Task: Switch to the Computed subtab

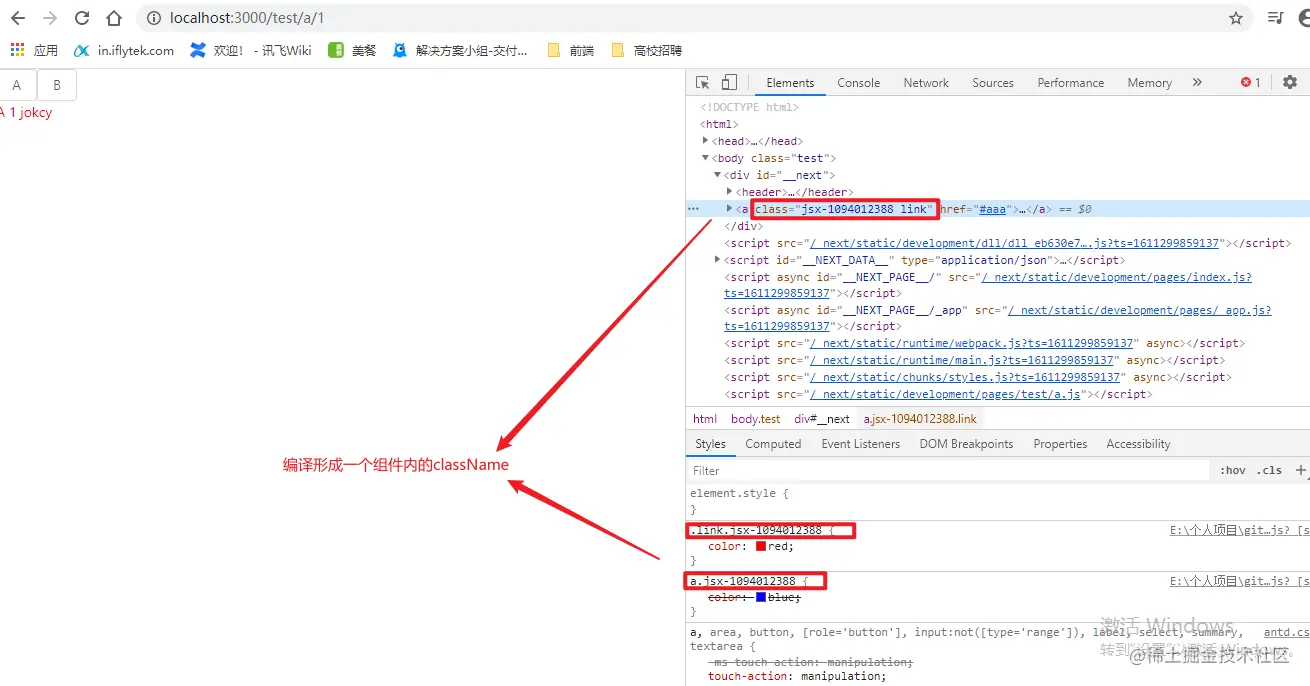Action: (773, 444)
